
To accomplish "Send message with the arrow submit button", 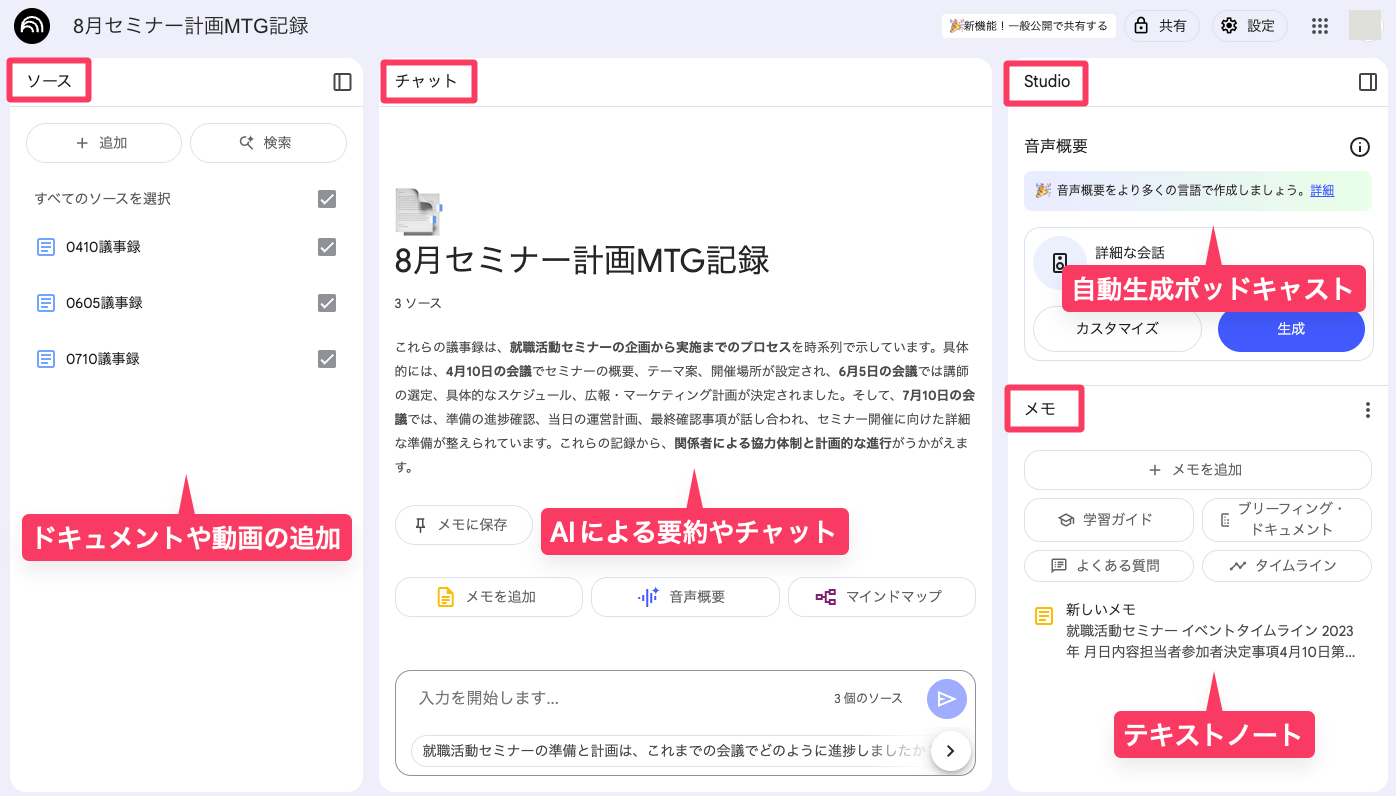I will pos(946,699).
